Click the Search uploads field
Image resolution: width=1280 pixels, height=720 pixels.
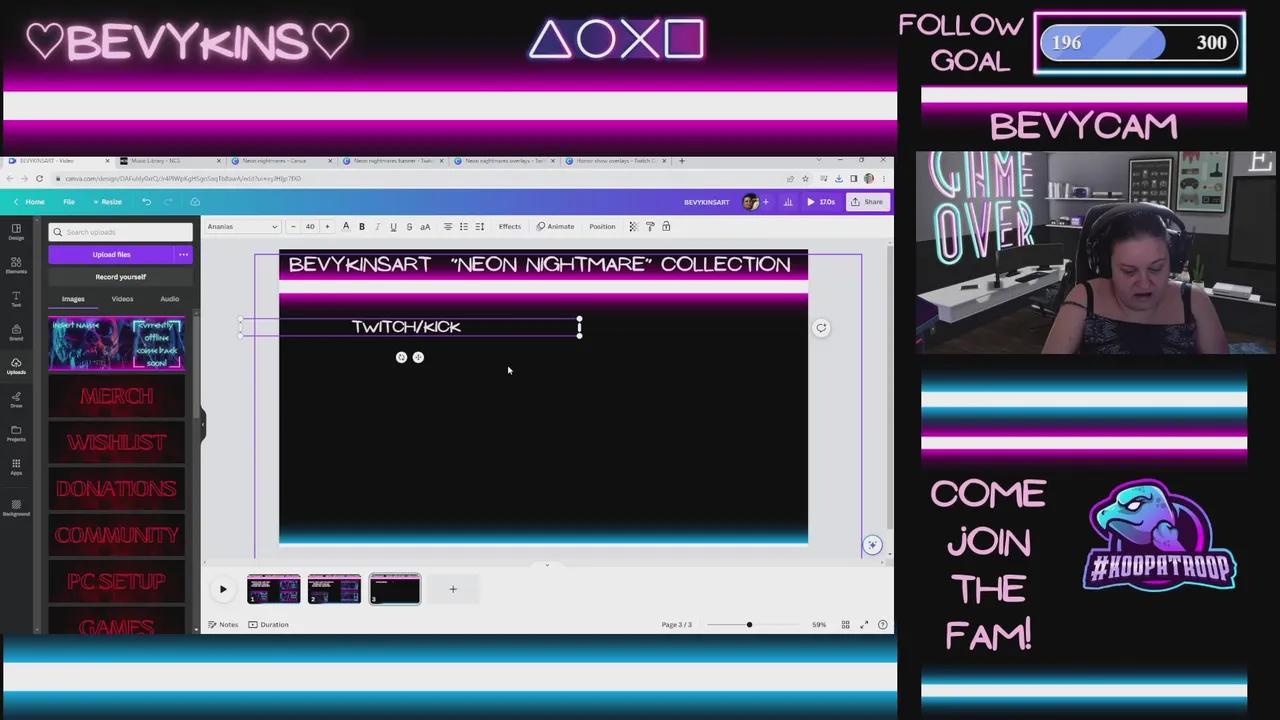click(x=120, y=232)
